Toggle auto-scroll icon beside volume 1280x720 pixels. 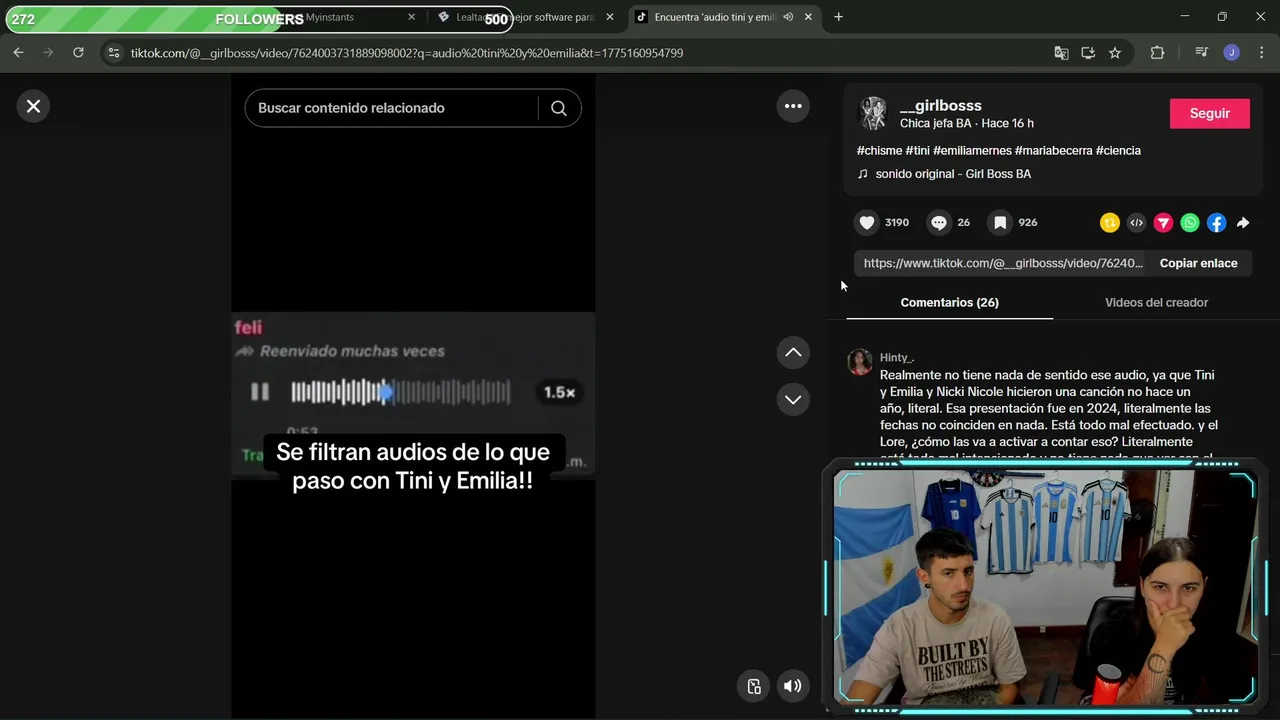(754, 686)
